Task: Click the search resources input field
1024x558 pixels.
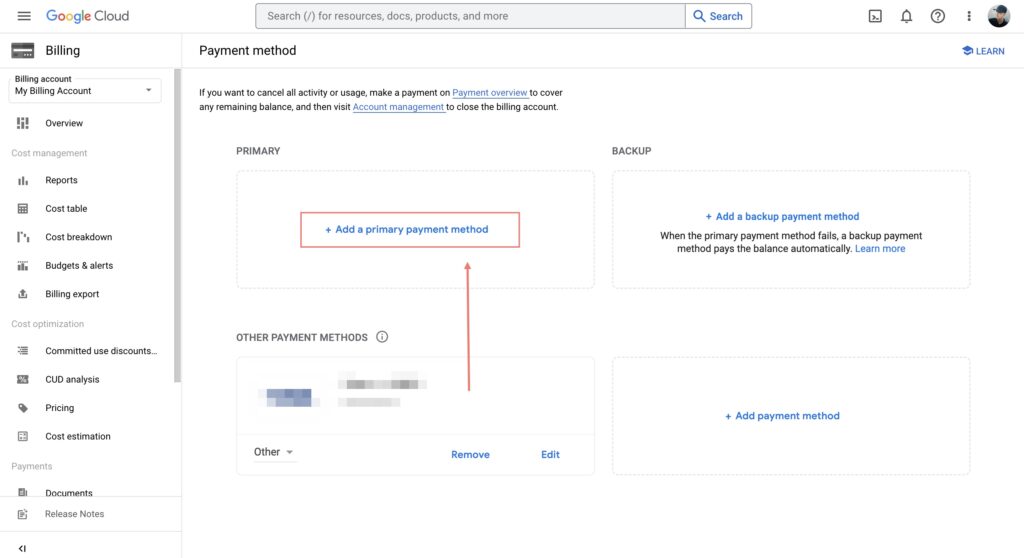Action: pos(470,16)
